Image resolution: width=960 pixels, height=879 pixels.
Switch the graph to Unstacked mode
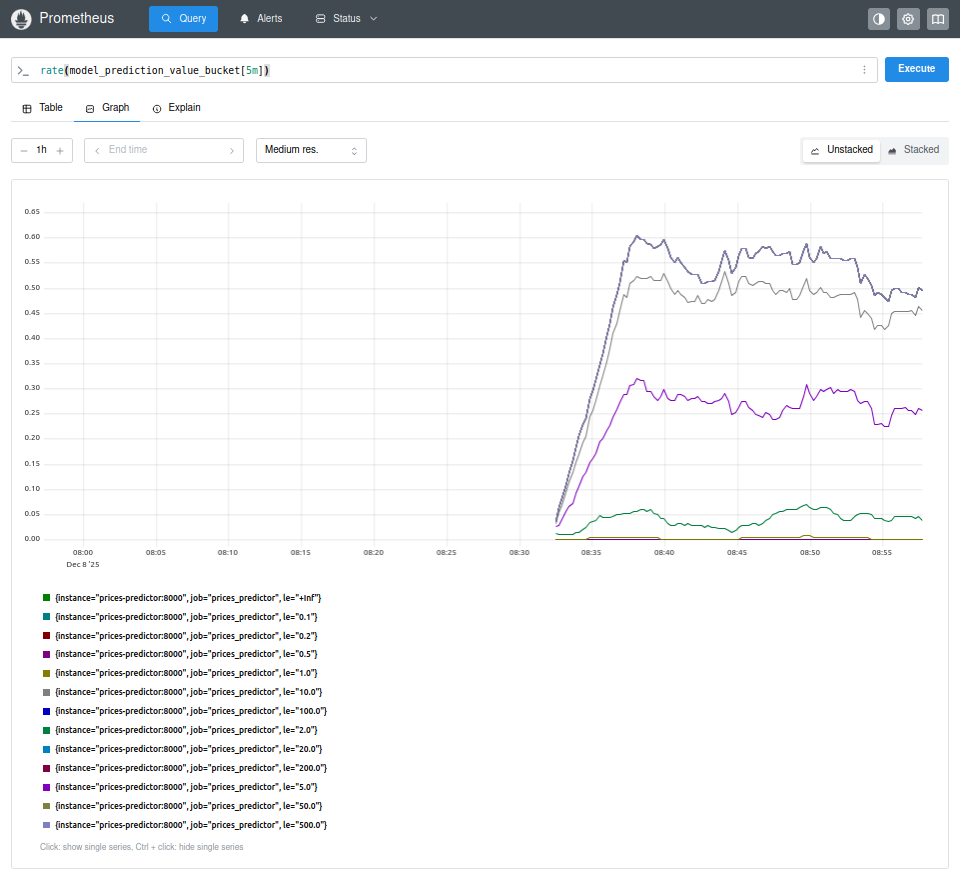[842, 150]
